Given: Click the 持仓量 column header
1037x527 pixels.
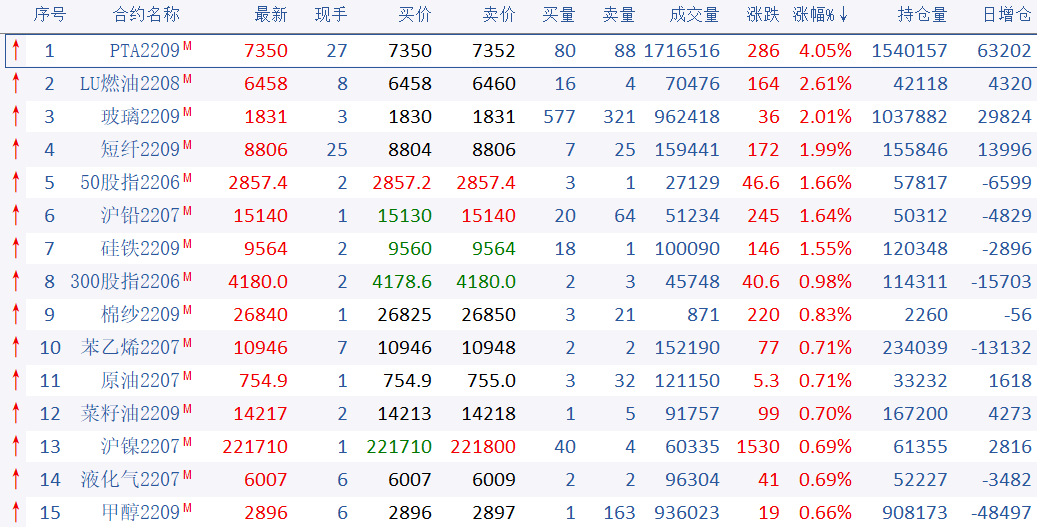Looking at the screenshot, I should (922, 15).
